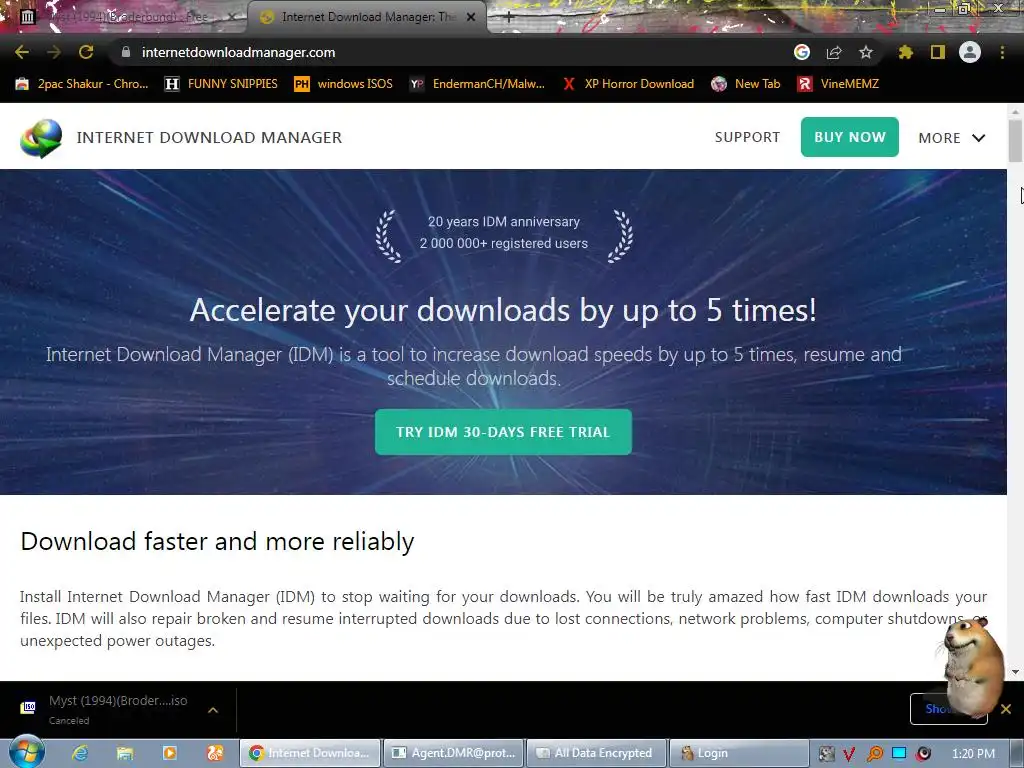This screenshot has height=768, width=1024.
Task: Click the IDM globe logo
Action: [41, 138]
